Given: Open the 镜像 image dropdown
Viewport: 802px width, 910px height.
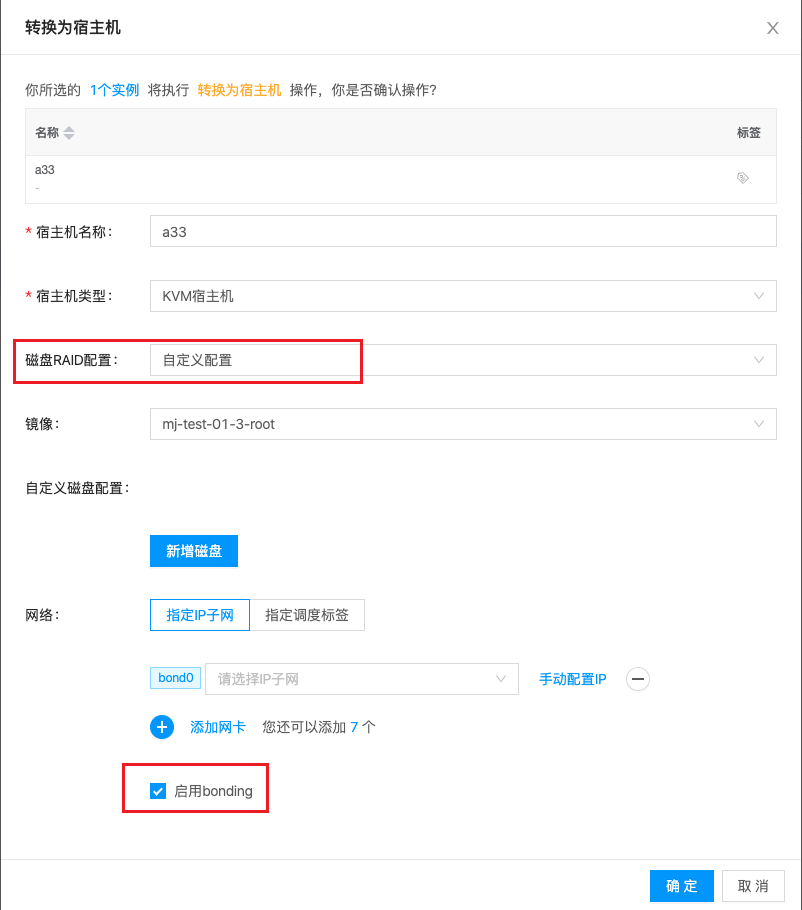Looking at the screenshot, I should (462, 424).
